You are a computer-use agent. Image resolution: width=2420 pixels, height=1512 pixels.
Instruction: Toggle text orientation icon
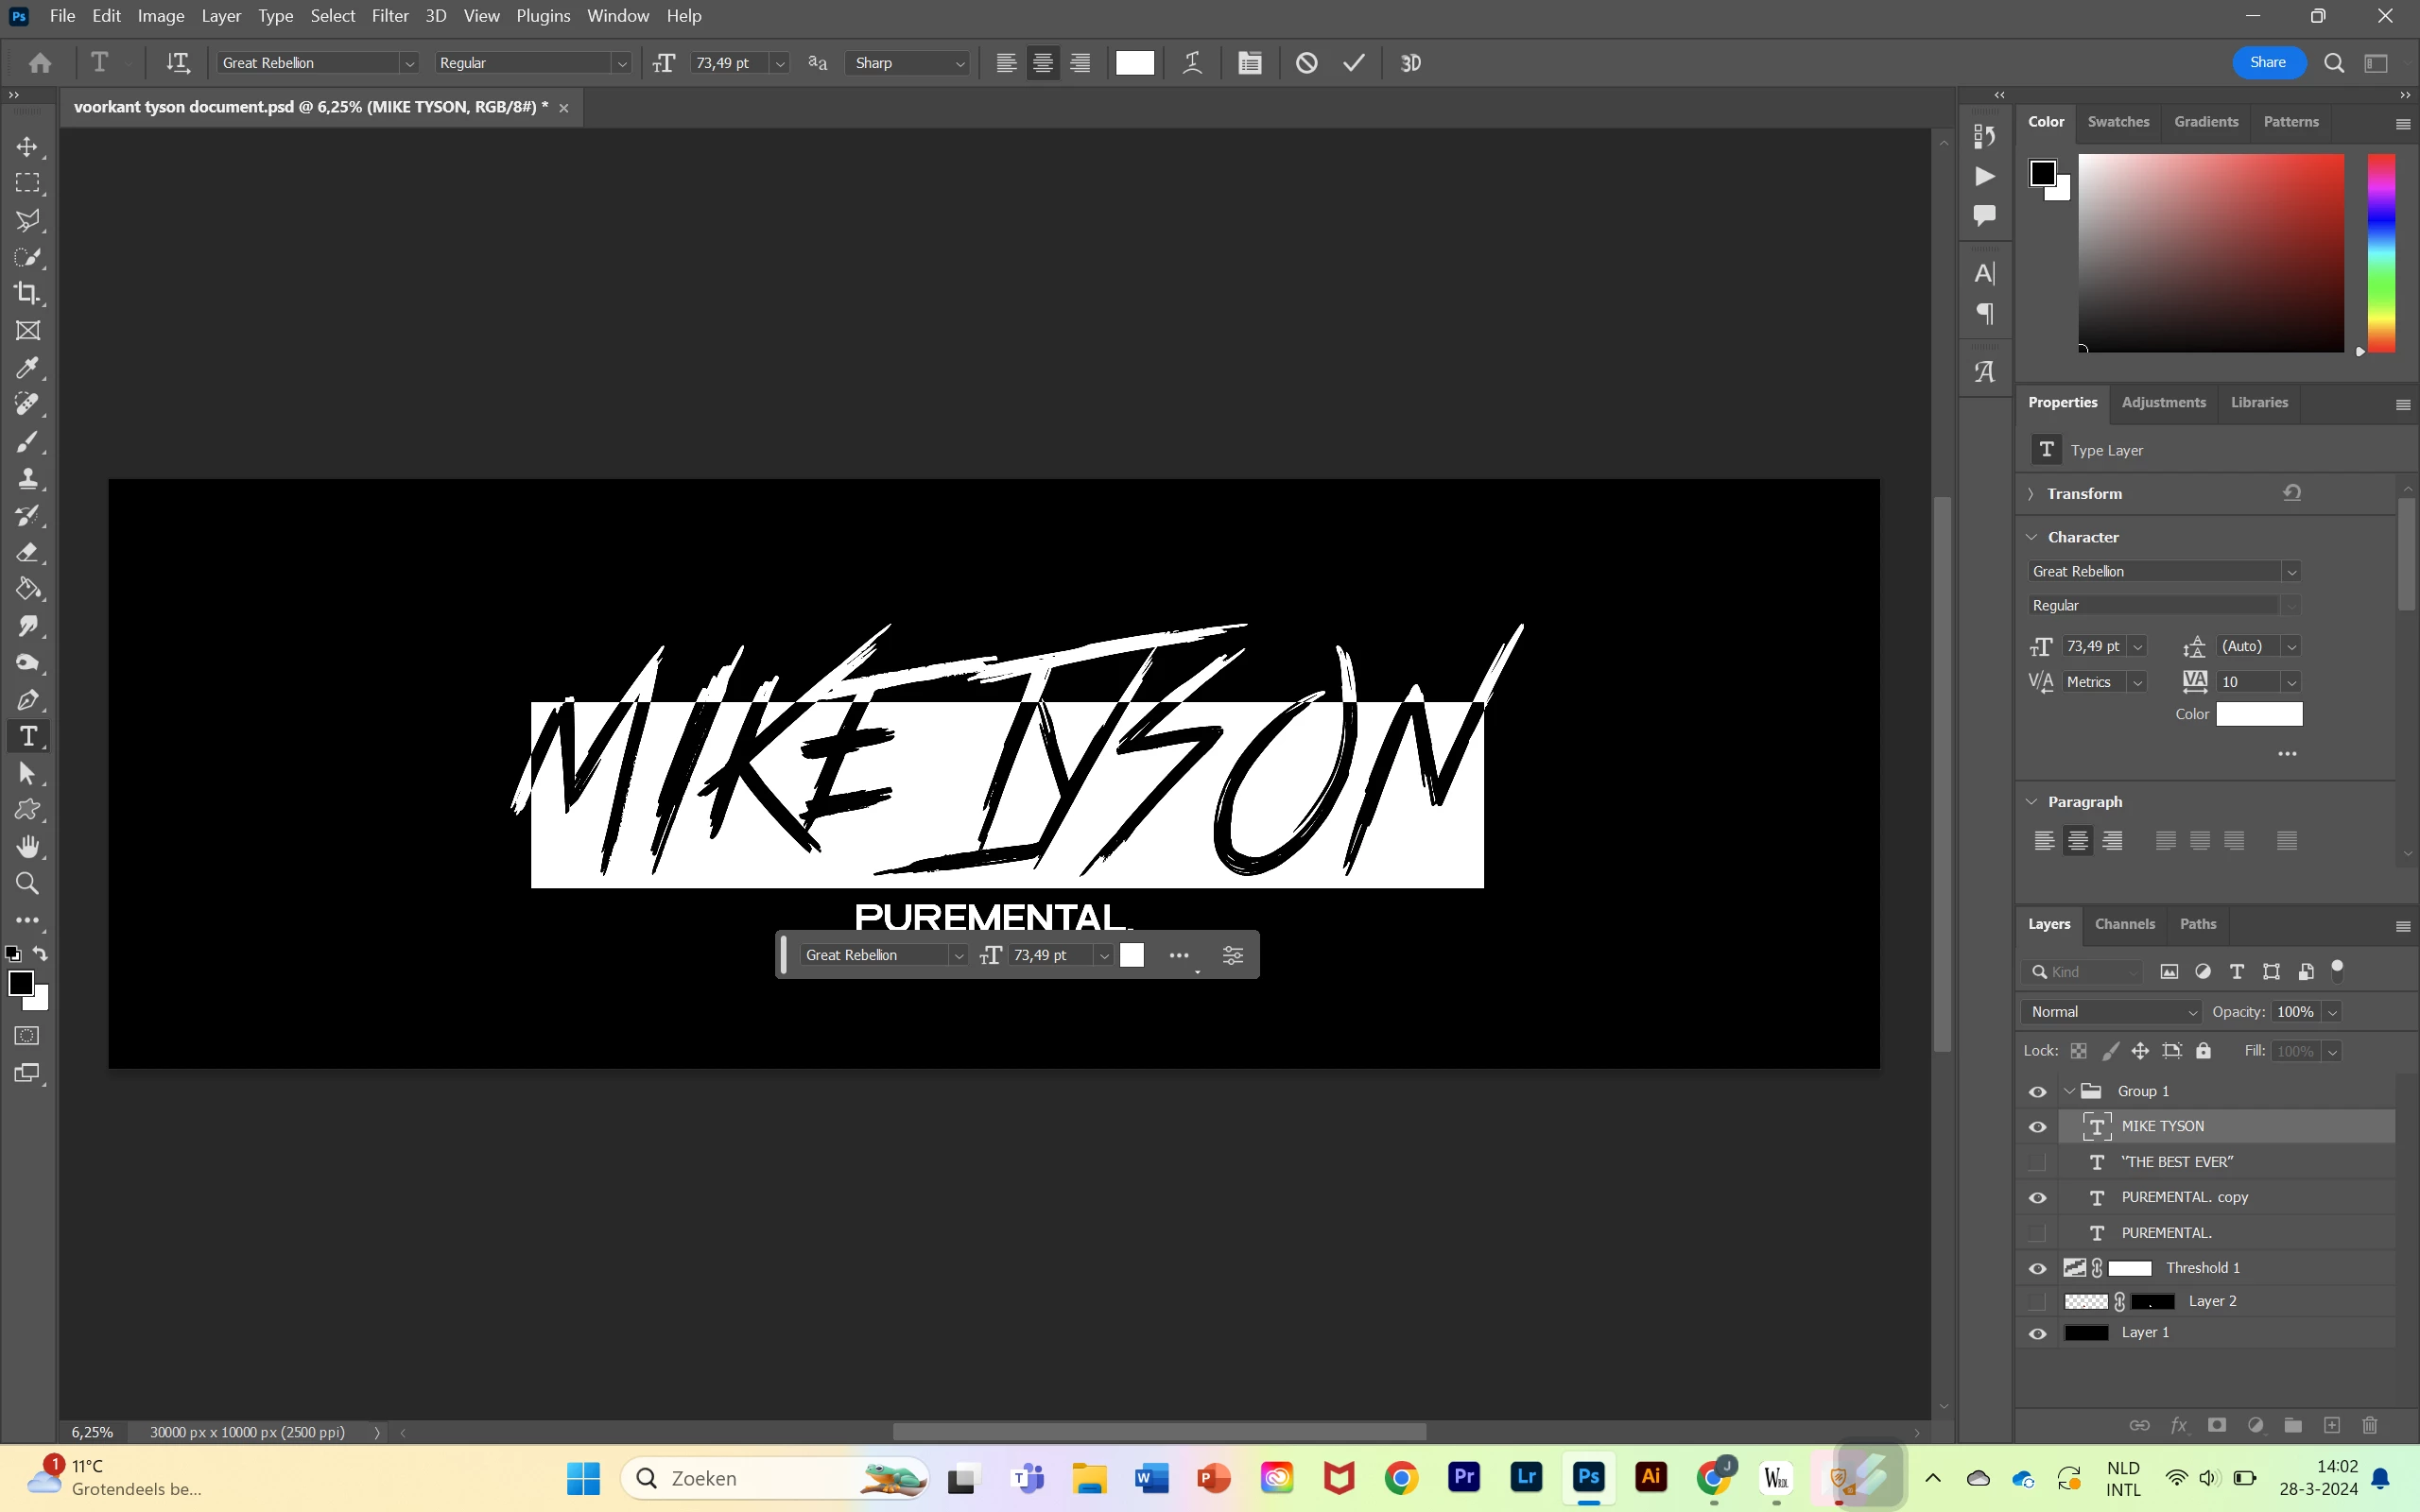click(178, 63)
